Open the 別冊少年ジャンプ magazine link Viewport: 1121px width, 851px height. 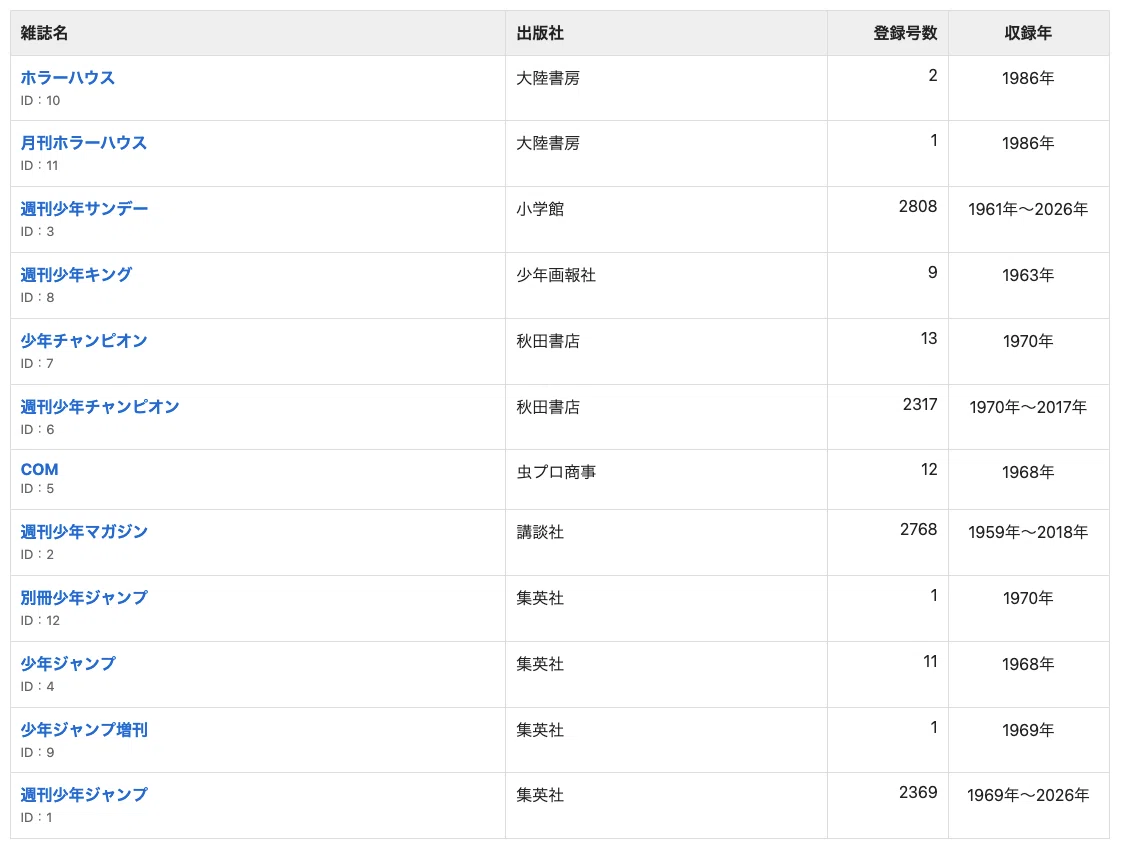pos(84,597)
